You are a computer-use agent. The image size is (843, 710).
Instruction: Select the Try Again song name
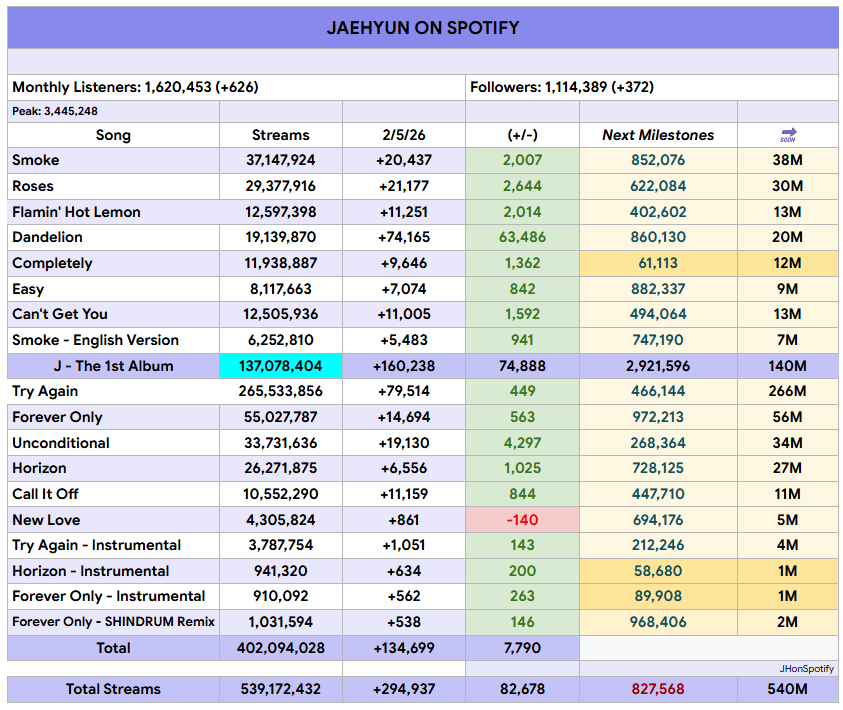click(45, 391)
